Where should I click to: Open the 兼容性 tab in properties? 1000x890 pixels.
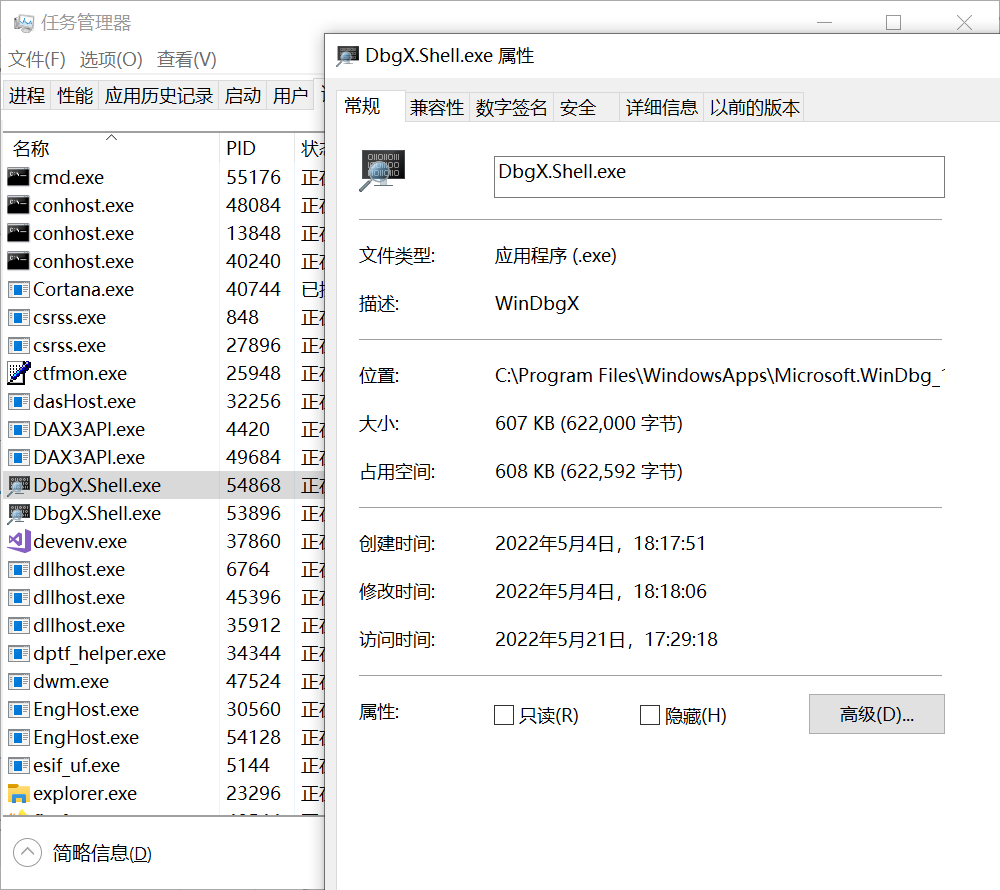(437, 107)
